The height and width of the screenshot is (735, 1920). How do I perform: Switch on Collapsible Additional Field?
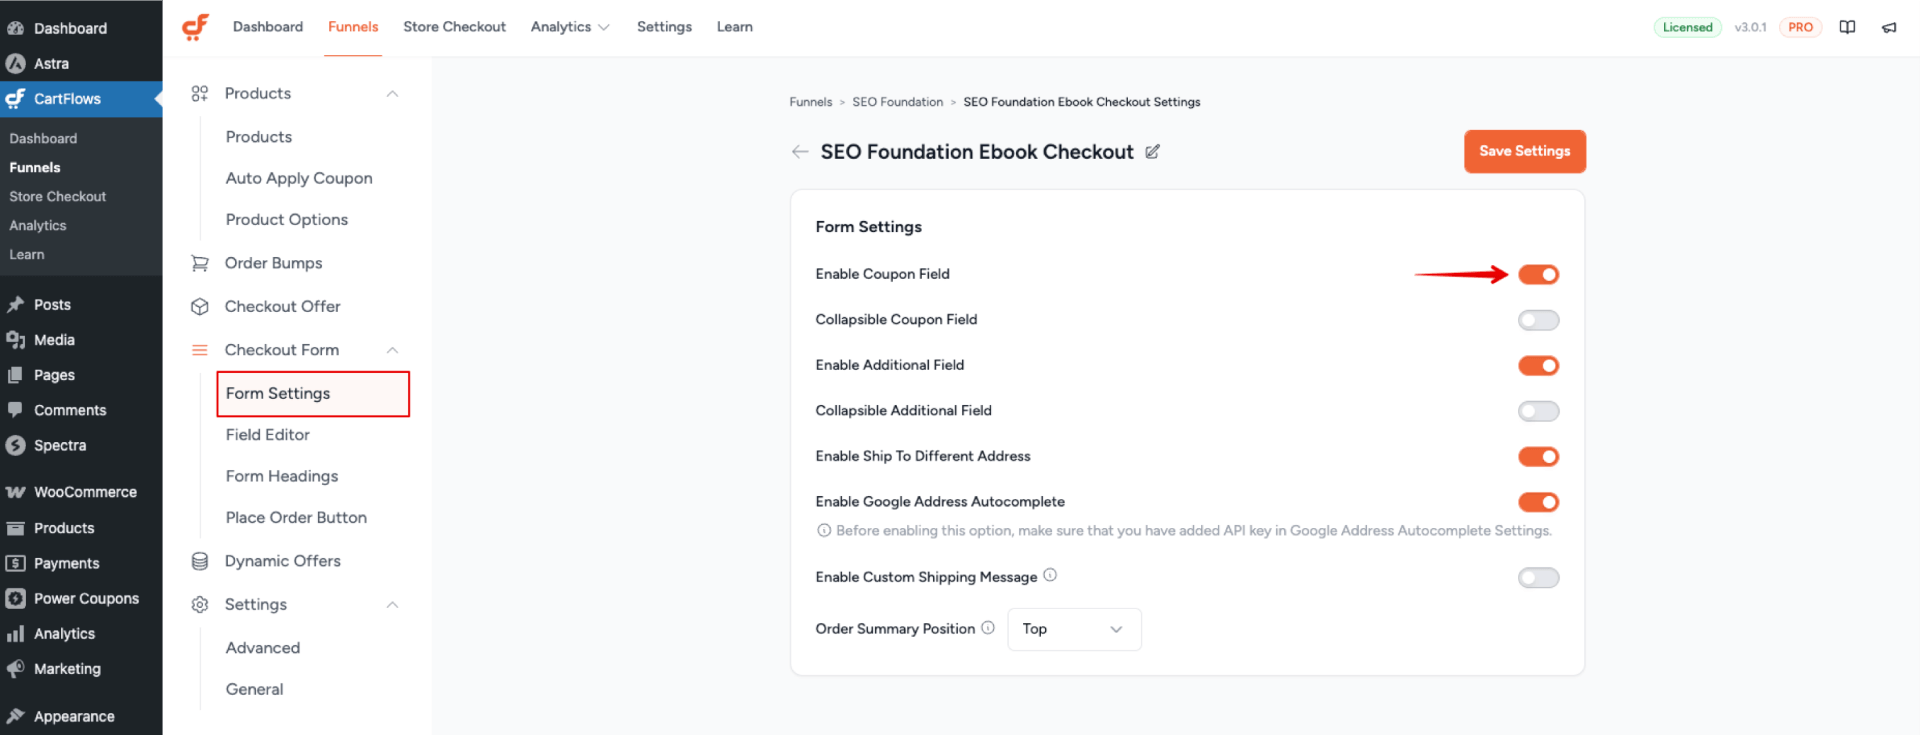pos(1539,411)
